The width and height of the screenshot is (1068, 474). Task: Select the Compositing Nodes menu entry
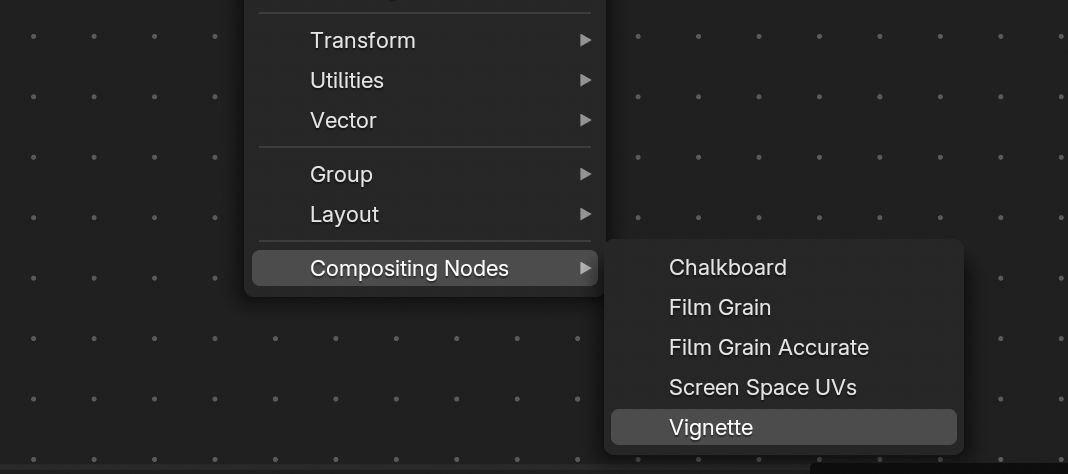click(424, 268)
